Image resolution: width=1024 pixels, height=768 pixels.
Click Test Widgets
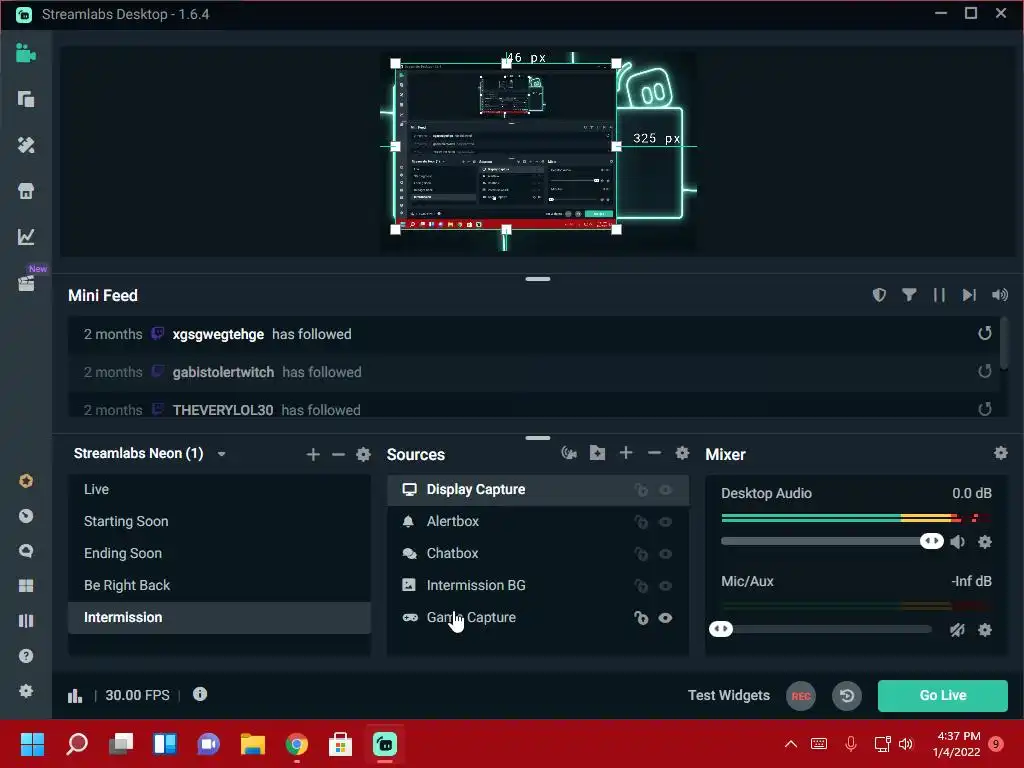click(728, 696)
